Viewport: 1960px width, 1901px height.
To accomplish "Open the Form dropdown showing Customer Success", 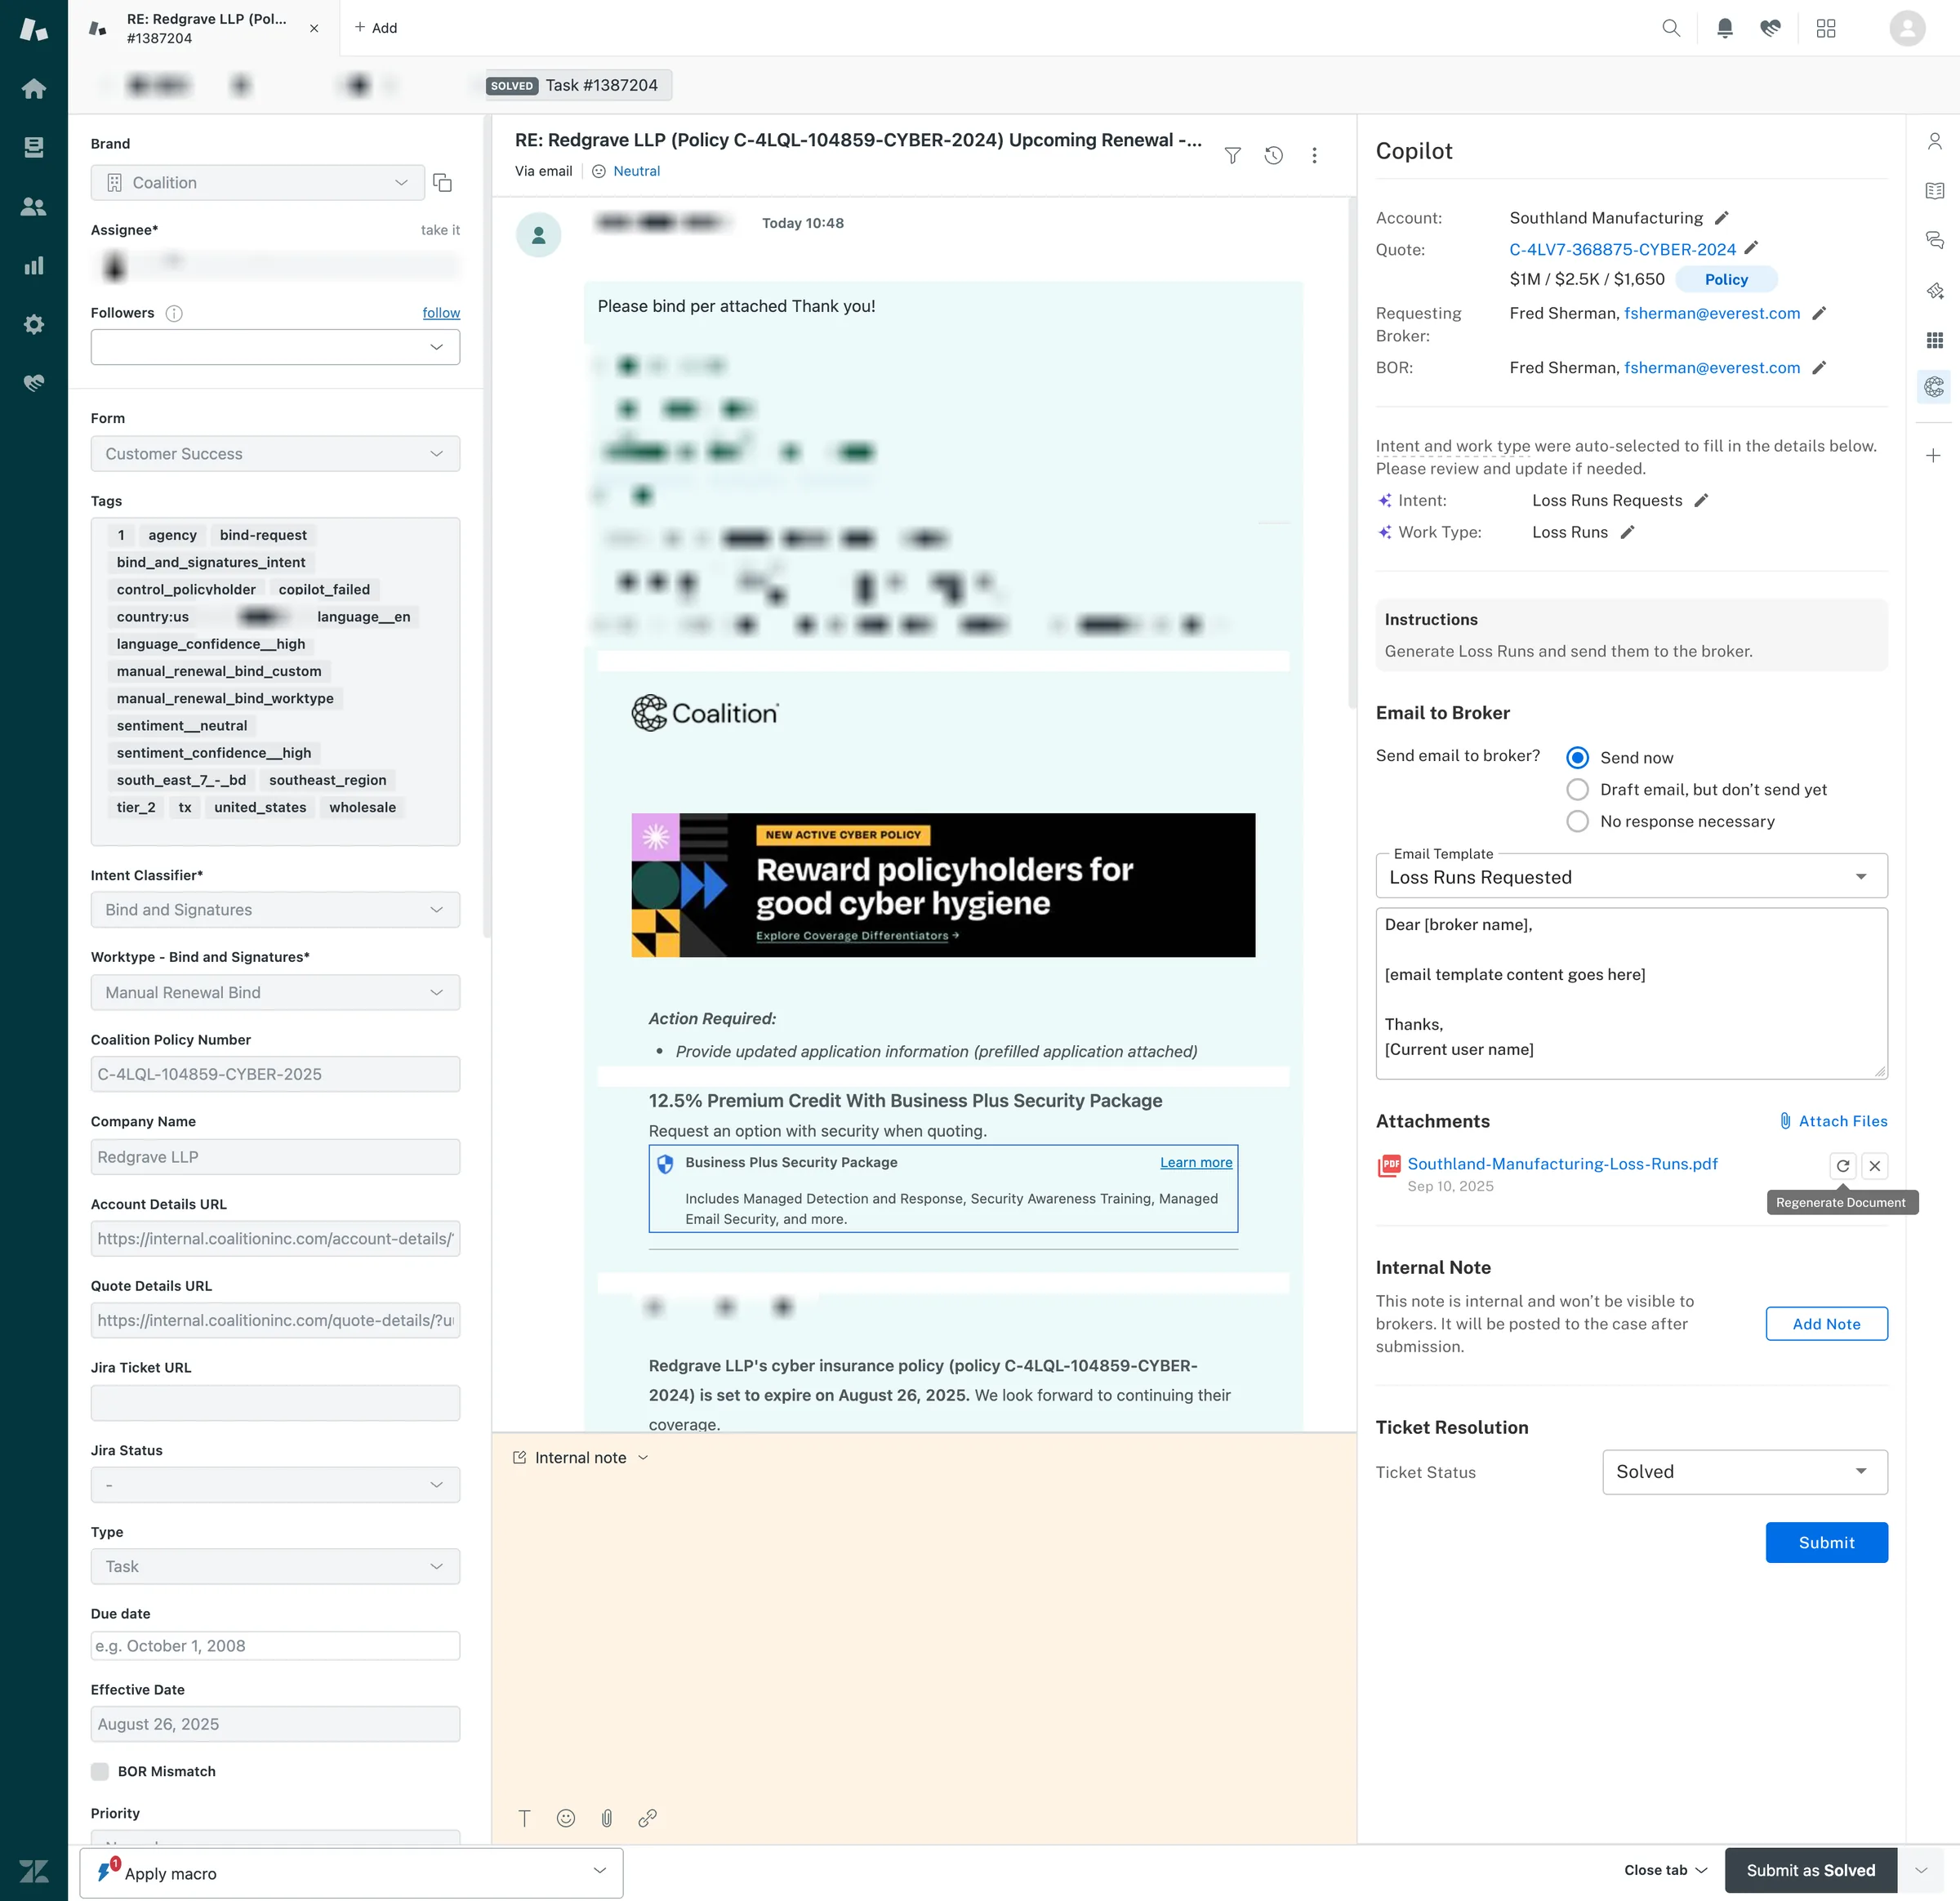I will 275,454.
